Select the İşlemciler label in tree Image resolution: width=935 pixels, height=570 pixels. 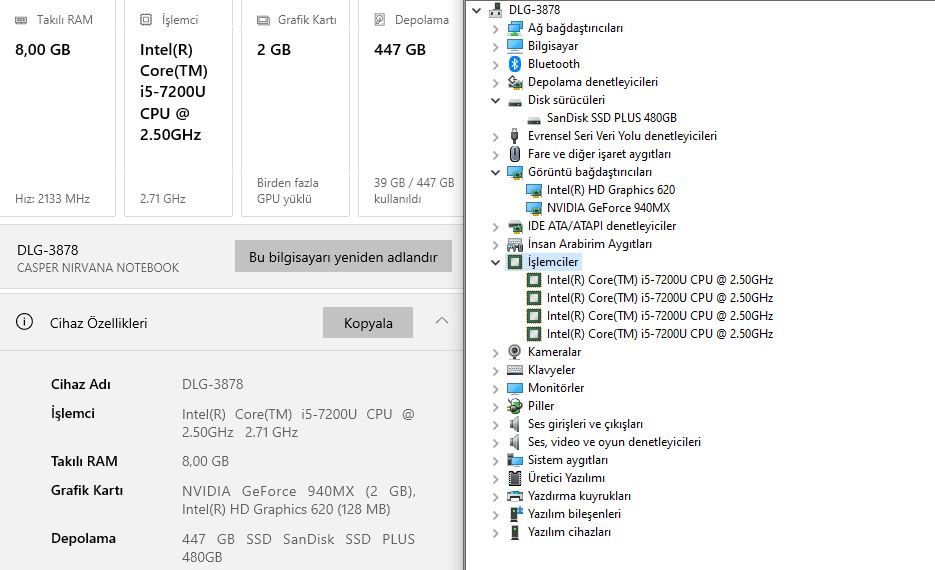click(553, 262)
